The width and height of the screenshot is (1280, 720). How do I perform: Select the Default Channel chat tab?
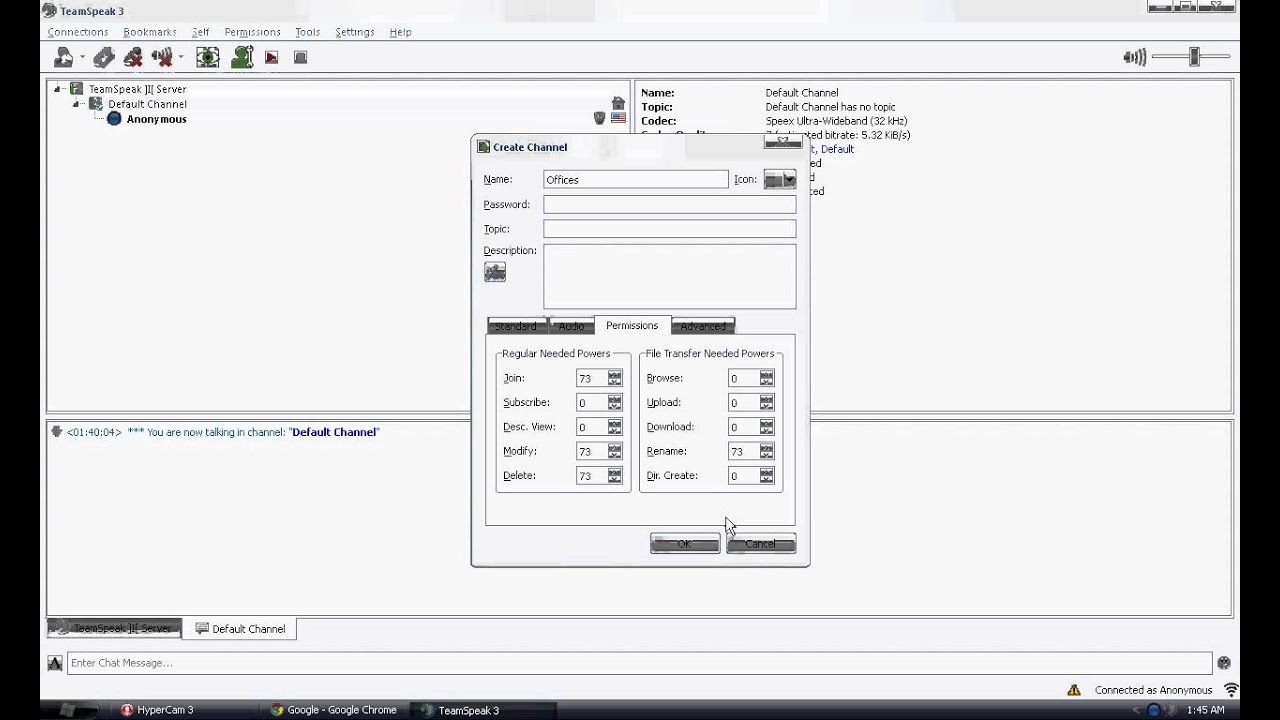pos(240,628)
